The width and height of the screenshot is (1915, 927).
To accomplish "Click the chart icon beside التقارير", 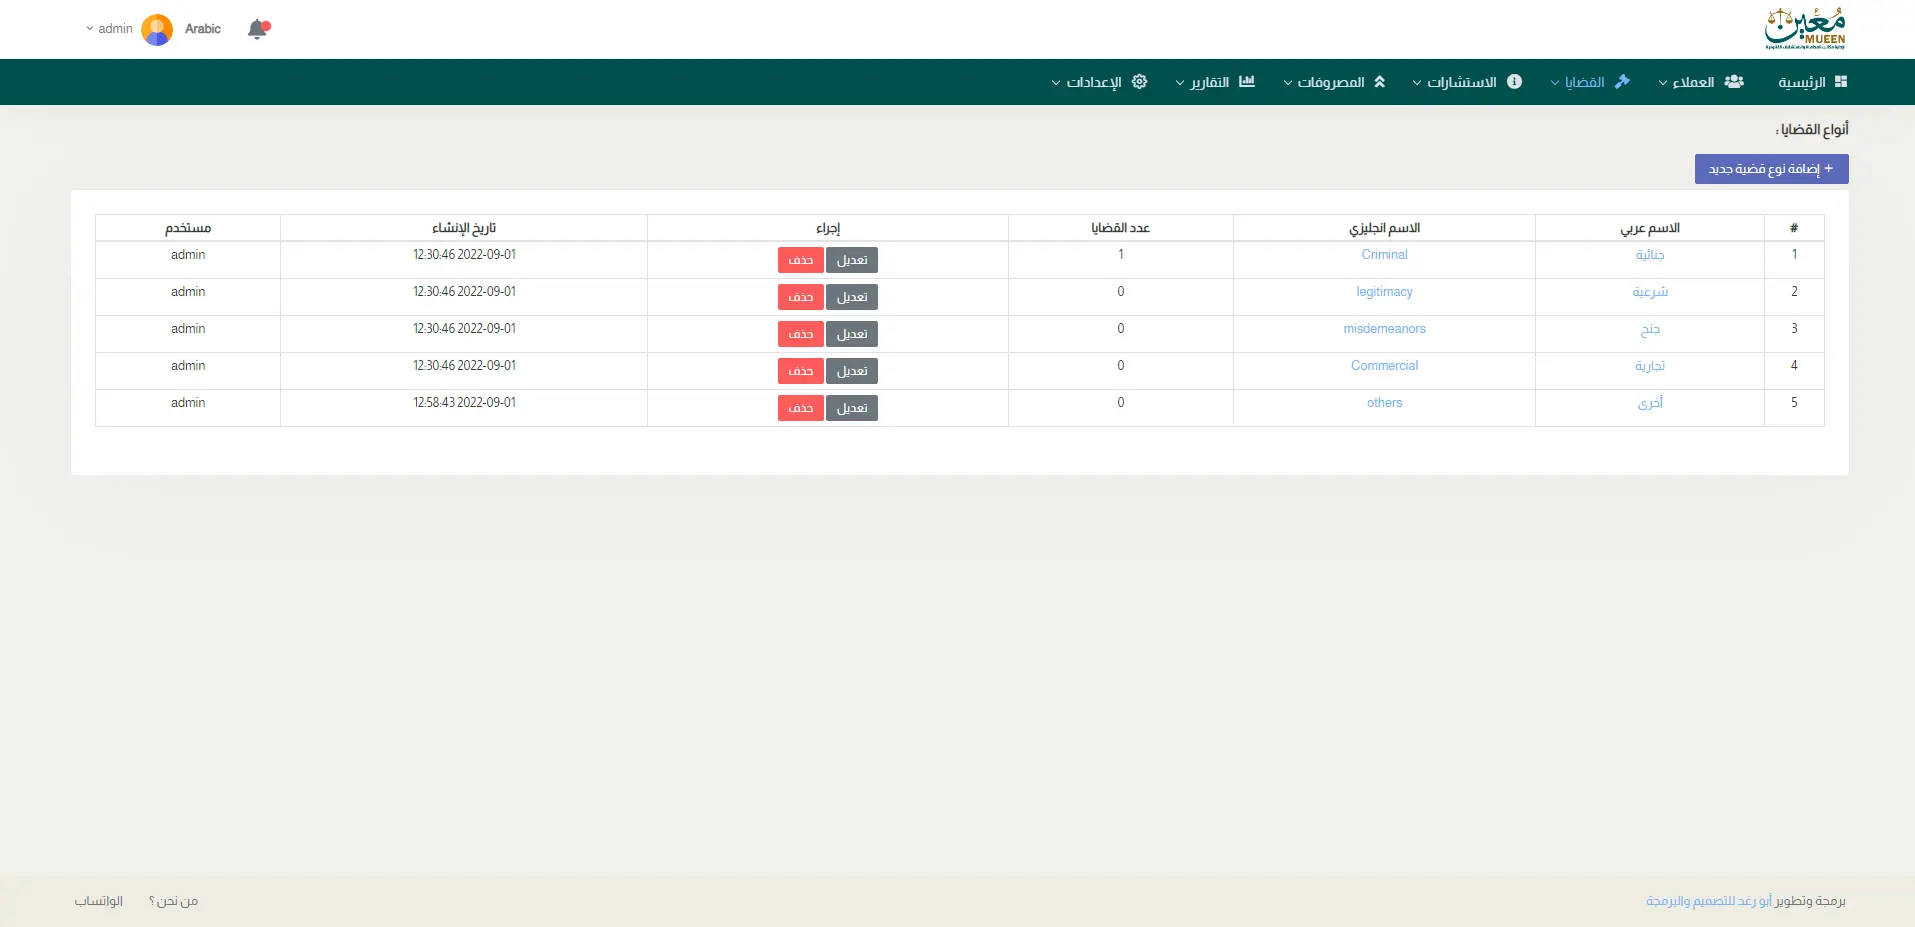I will 1247,82.
